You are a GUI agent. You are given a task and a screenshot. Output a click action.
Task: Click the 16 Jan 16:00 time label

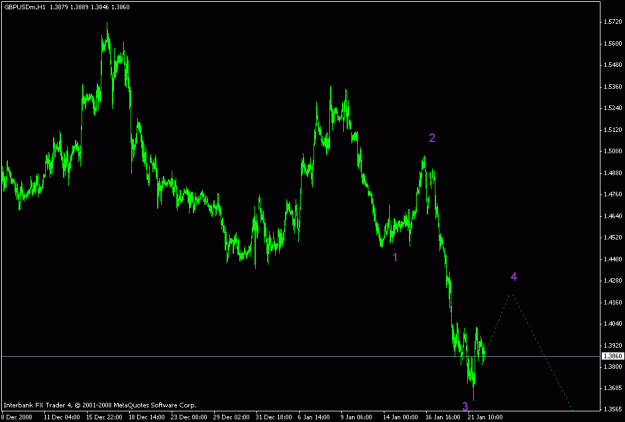443,417
